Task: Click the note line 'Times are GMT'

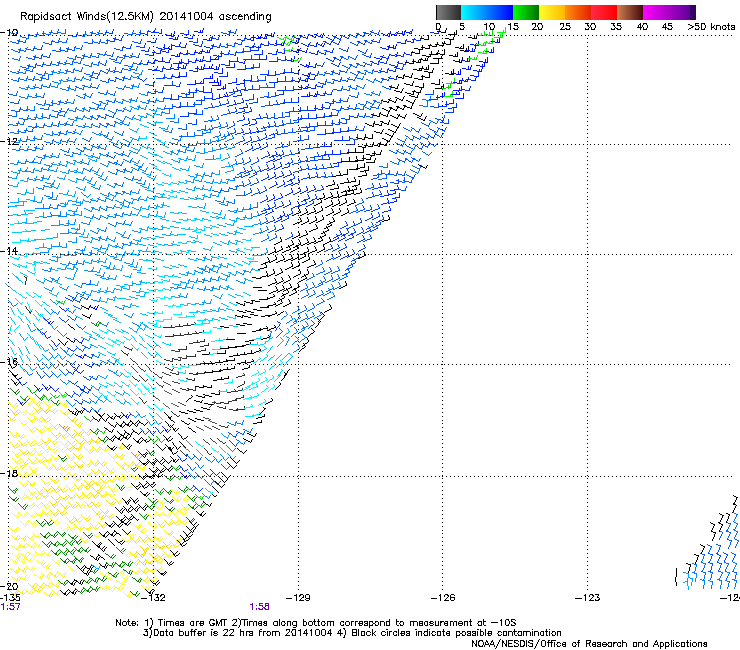Action: coord(191,623)
